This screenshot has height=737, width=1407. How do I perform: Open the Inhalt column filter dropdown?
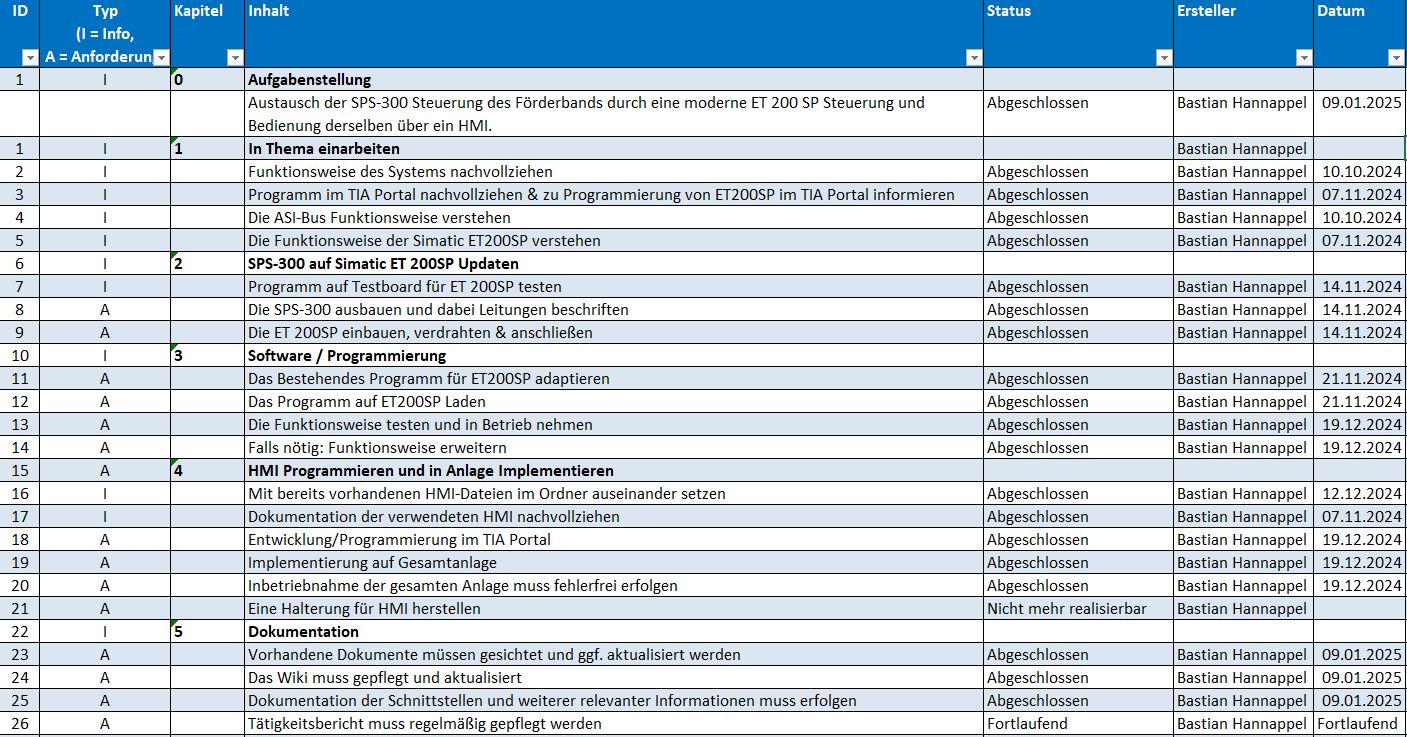[x=974, y=58]
